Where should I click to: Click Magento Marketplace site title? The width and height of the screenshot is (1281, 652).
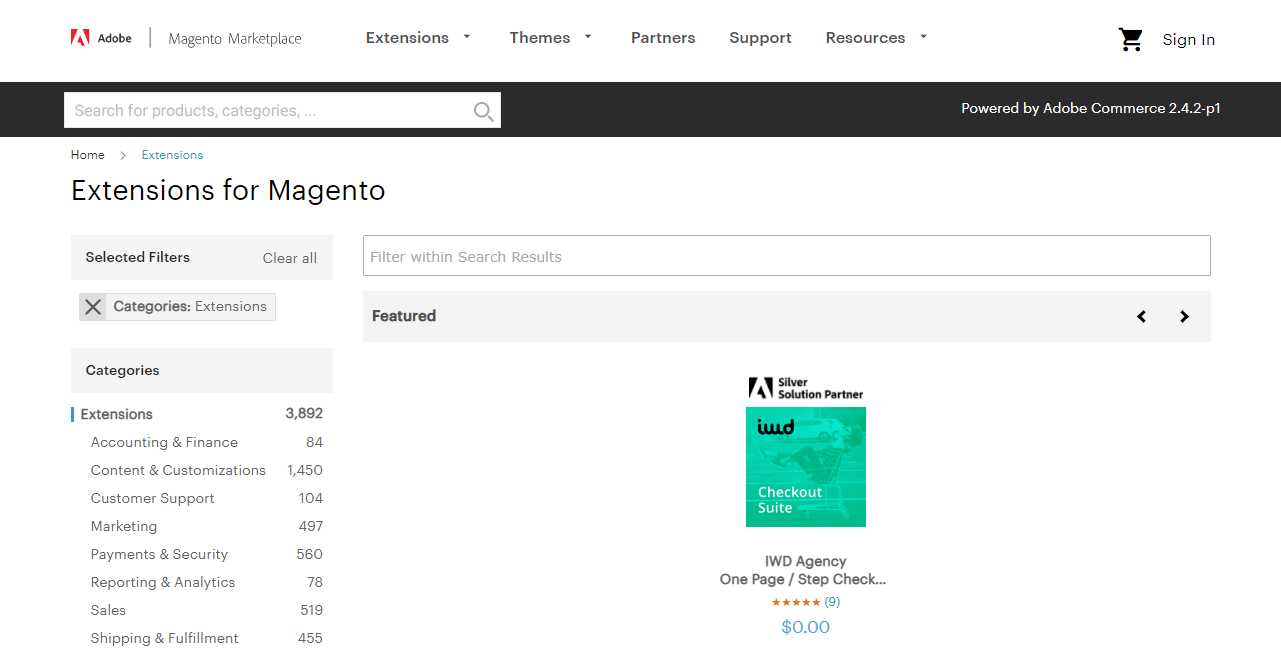tap(235, 39)
